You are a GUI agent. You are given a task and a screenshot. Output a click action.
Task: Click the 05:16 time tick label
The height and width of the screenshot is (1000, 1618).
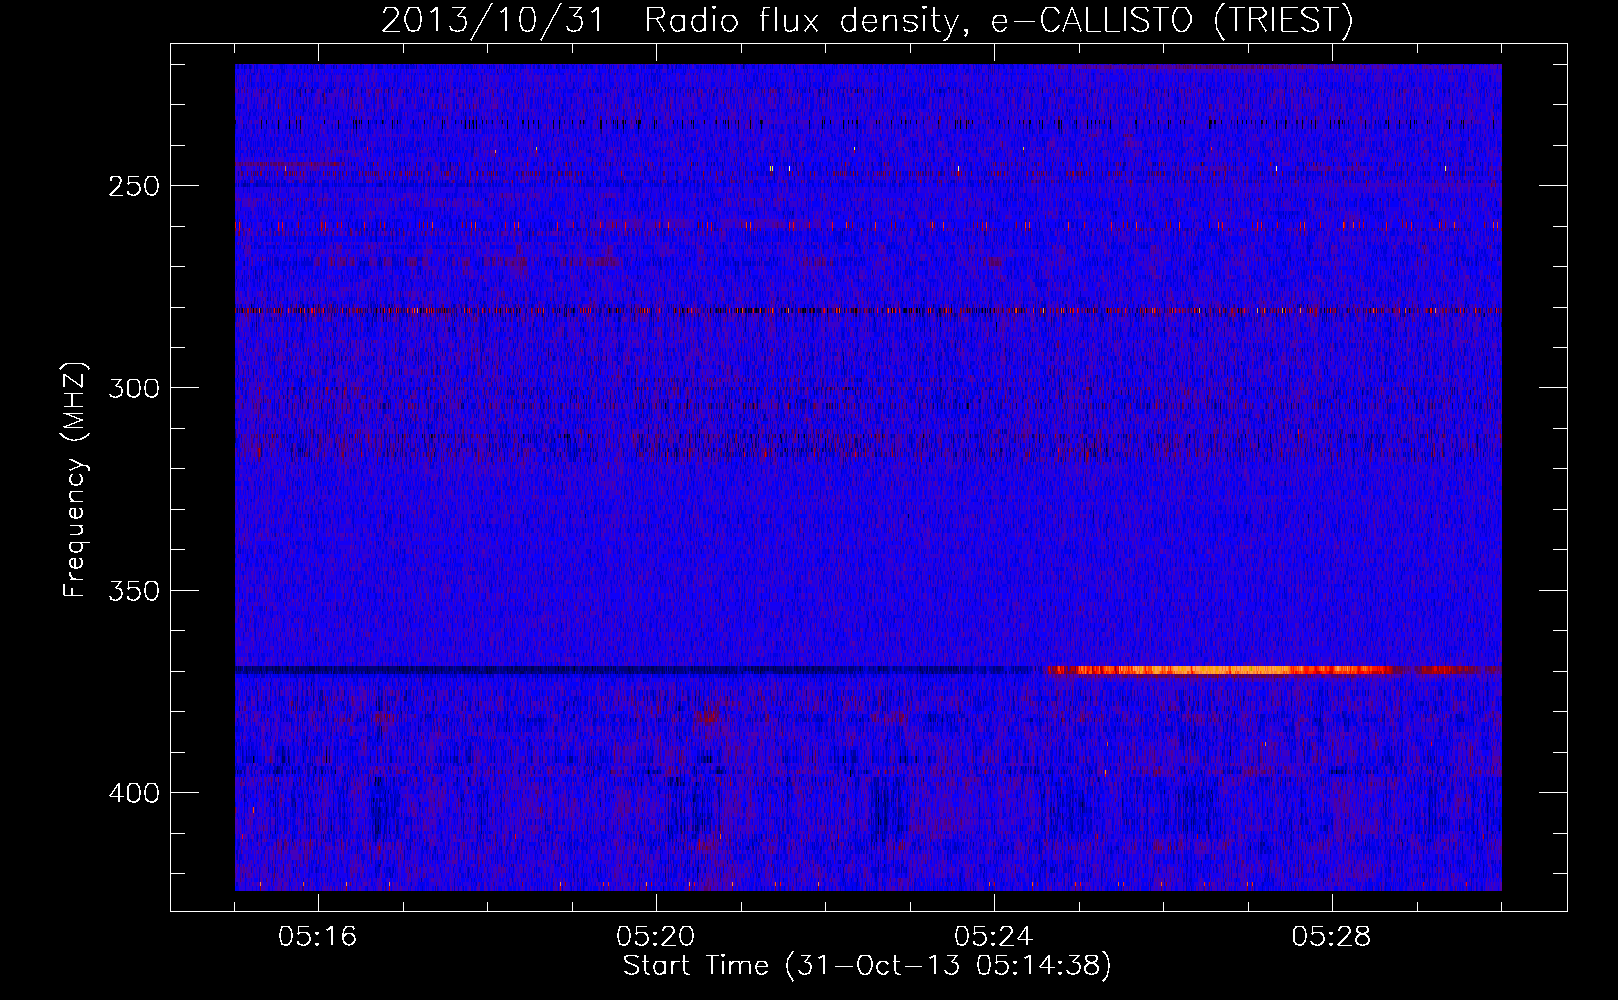point(317,936)
